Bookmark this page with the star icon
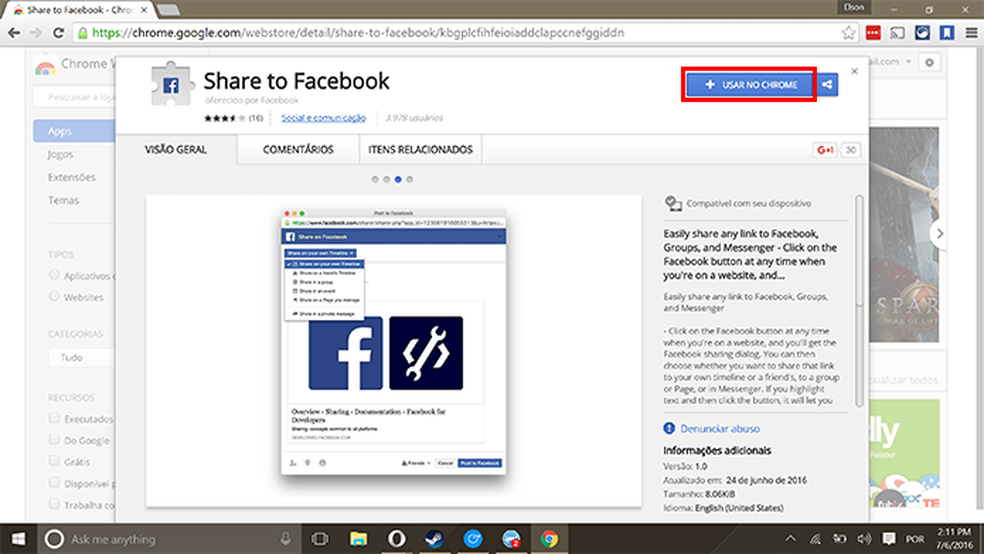The image size is (984, 554). (848, 33)
